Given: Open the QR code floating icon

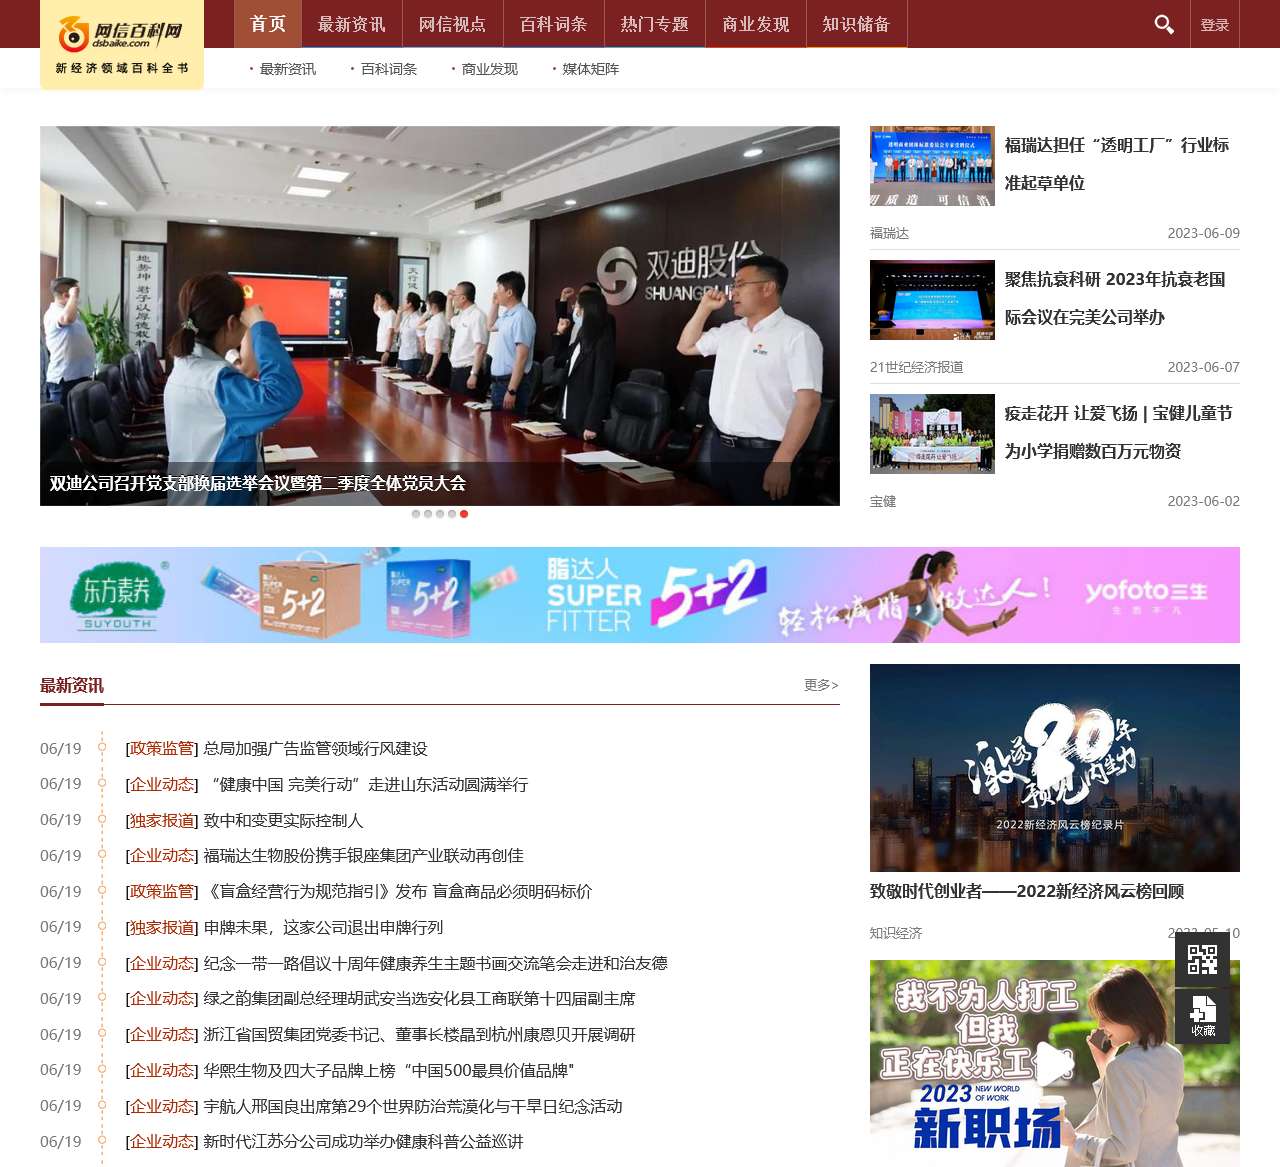Looking at the screenshot, I should (1202, 960).
